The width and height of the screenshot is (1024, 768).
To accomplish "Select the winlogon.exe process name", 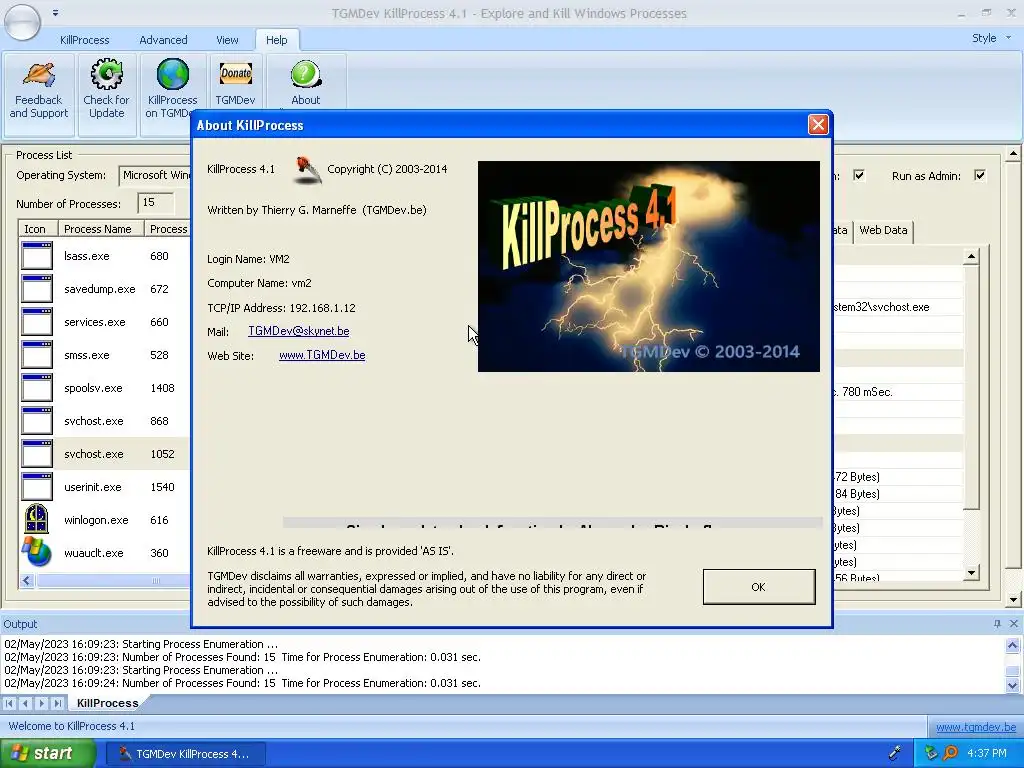I will click(x=96, y=520).
